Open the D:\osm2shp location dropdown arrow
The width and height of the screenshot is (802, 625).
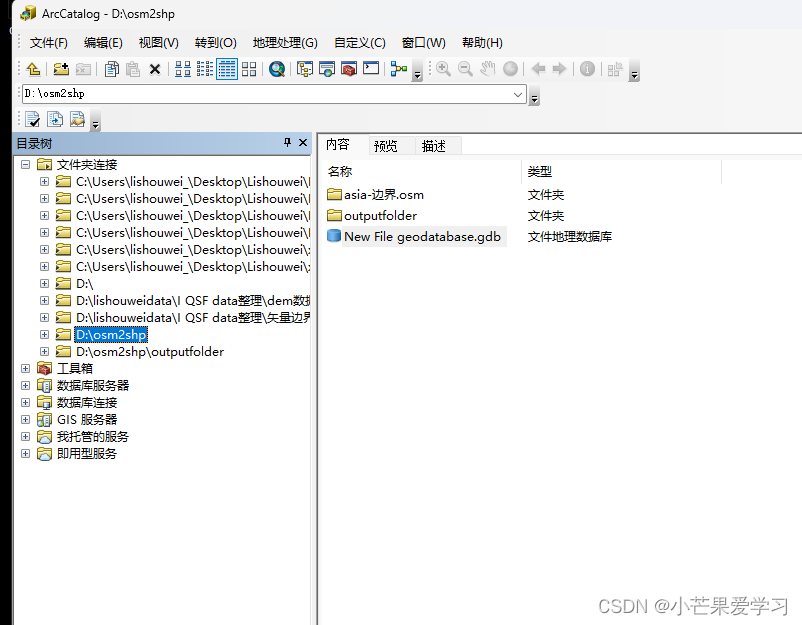[x=518, y=94]
